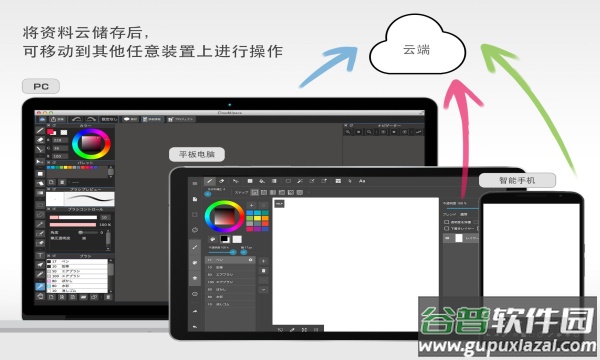The width and height of the screenshot is (600, 360).
Task: Add a brush with tablet plus button
Action: click(x=263, y=261)
